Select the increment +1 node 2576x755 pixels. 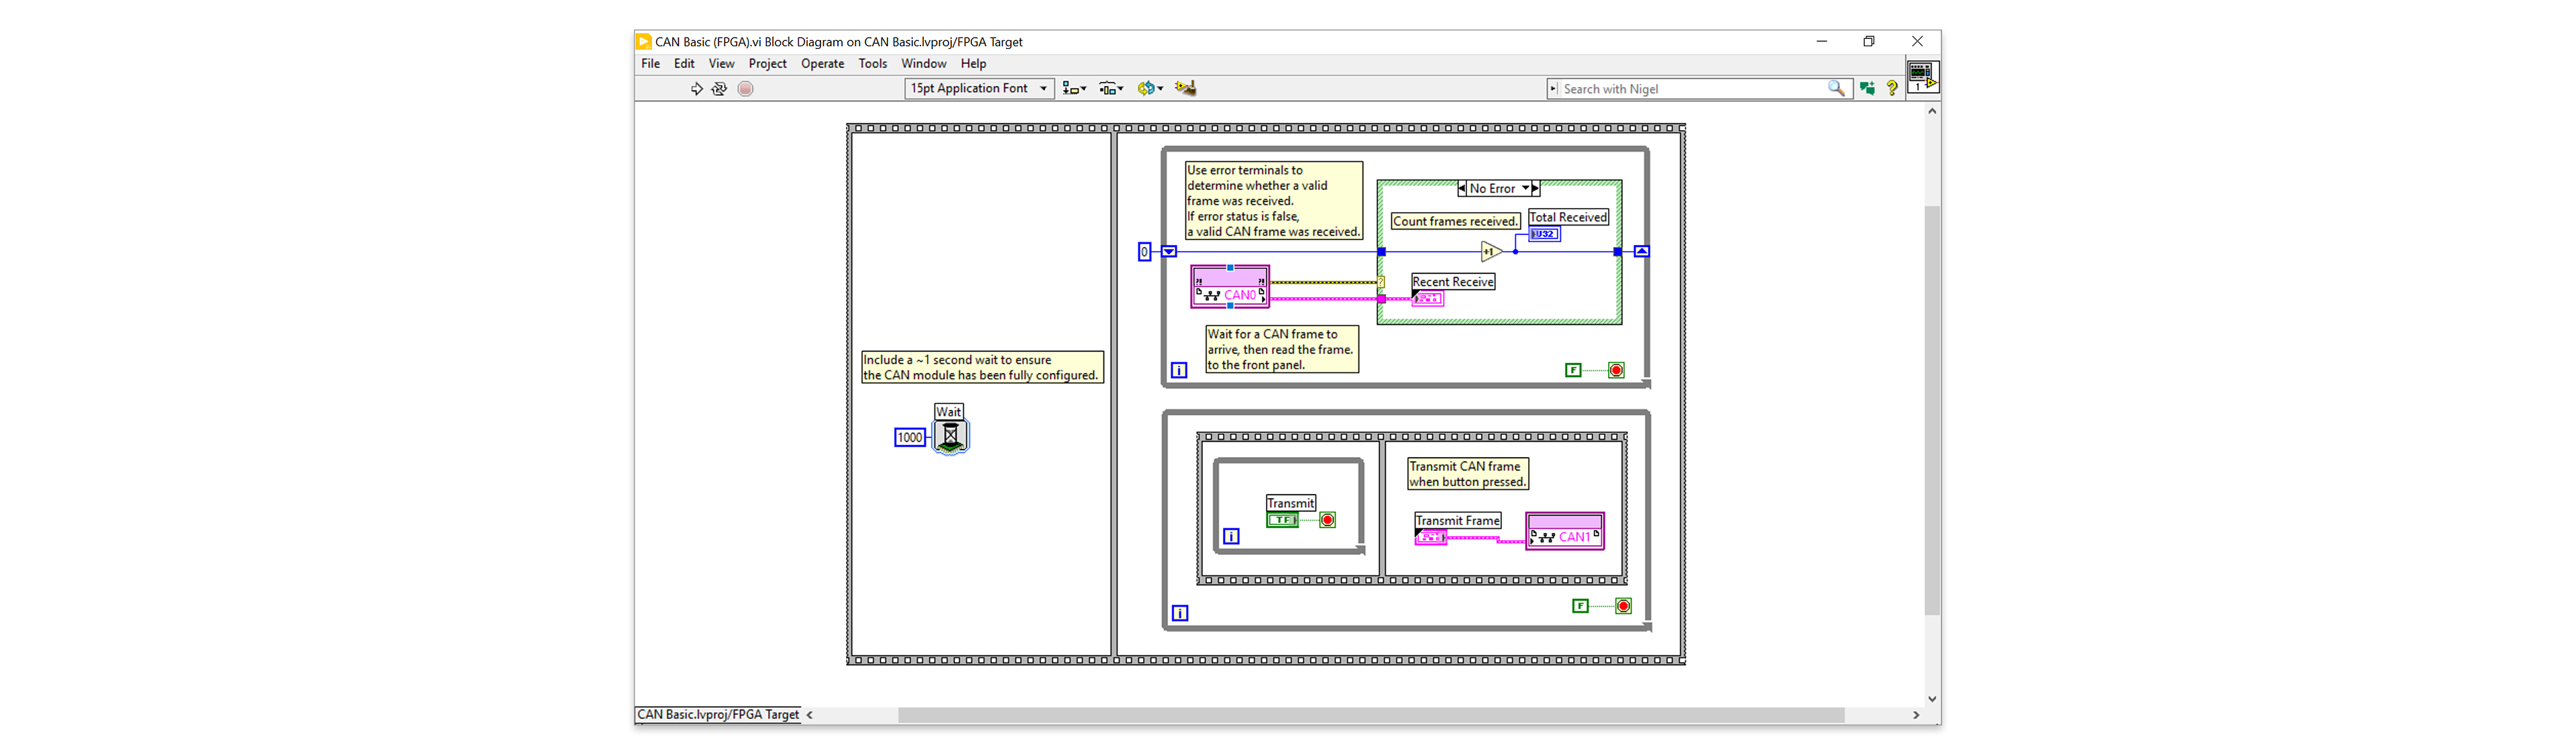click(x=1491, y=252)
